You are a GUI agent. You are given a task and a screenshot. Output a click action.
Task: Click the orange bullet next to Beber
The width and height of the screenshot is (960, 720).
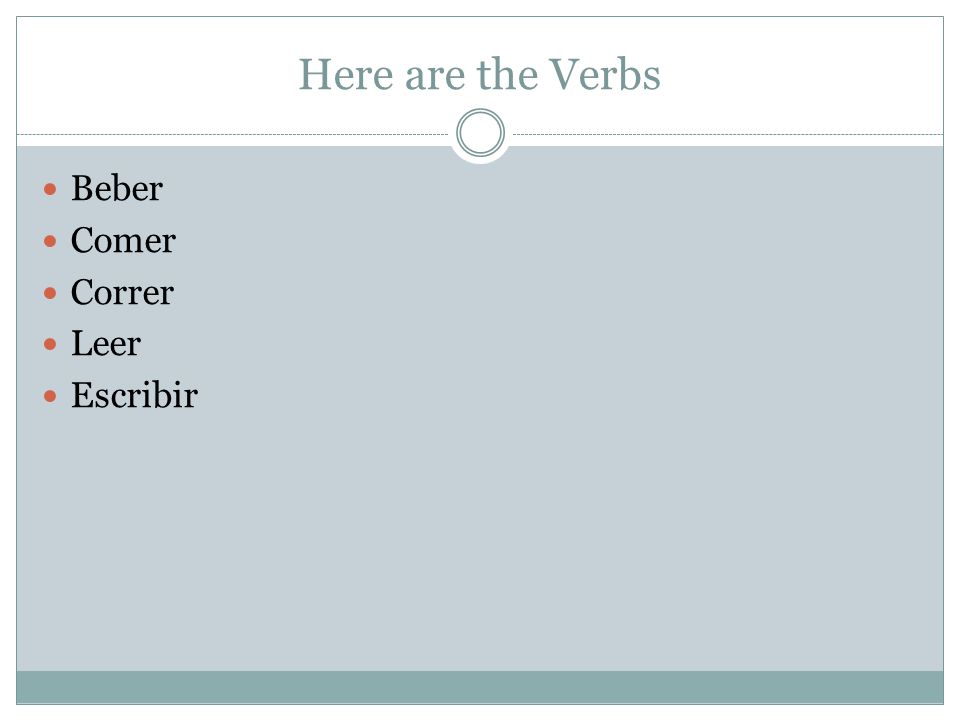coord(50,189)
